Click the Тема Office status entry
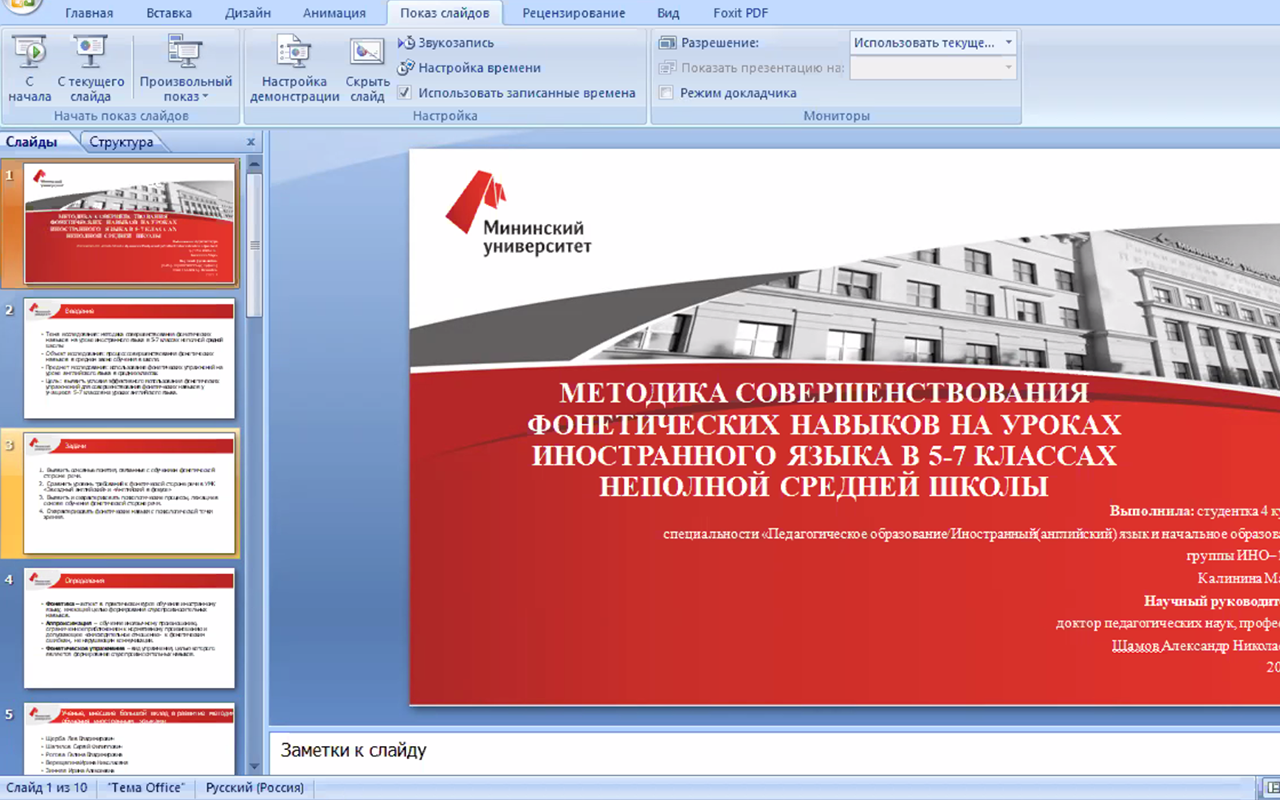The image size is (1280, 800). [x=146, y=788]
